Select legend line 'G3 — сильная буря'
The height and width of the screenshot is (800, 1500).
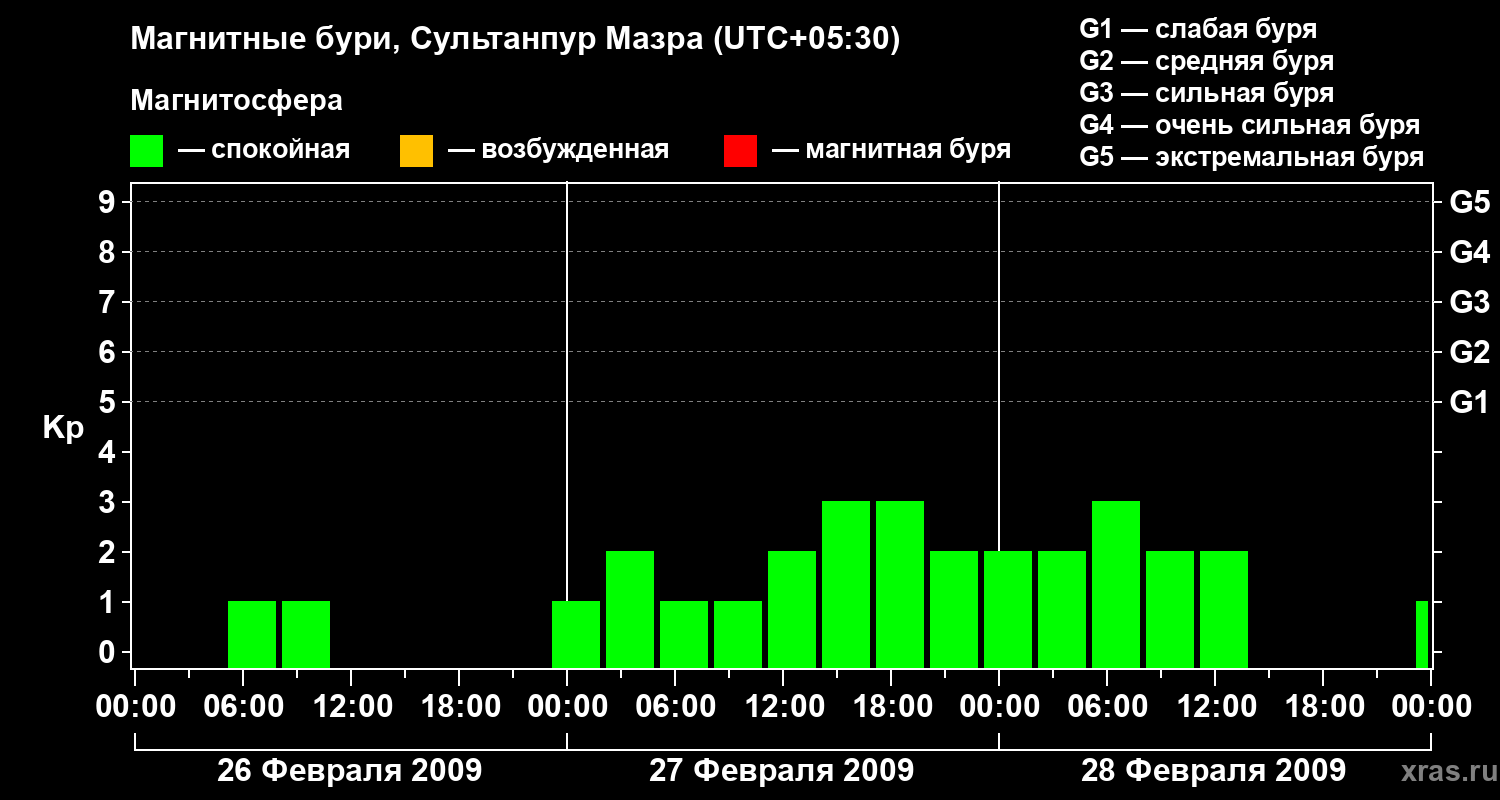pos(1206,93)
